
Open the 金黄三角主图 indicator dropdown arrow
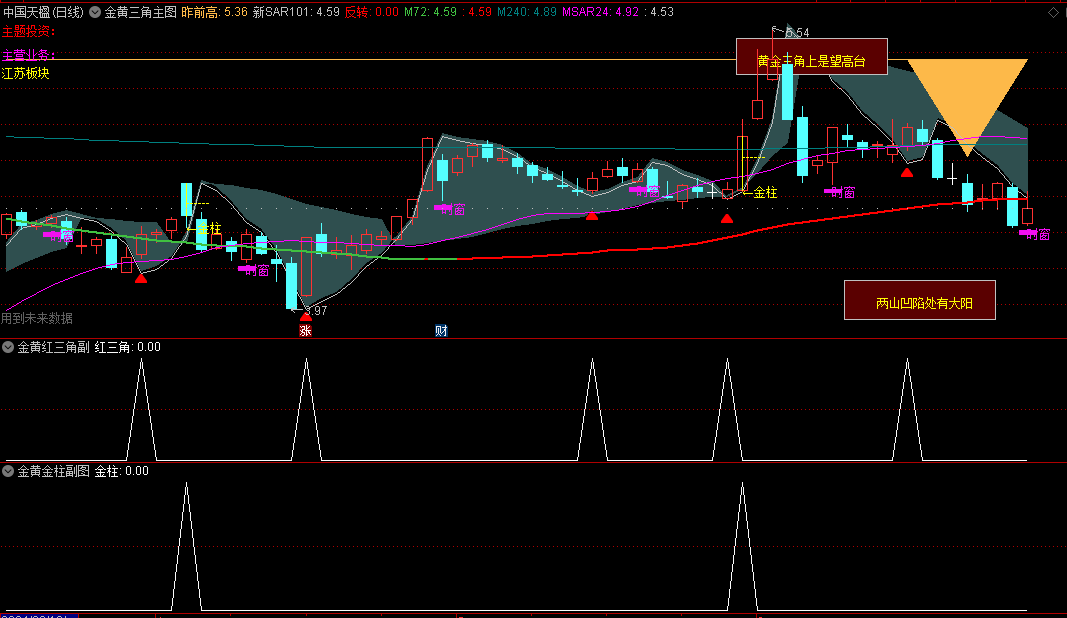pyautogui.click(x=95, y=12)
